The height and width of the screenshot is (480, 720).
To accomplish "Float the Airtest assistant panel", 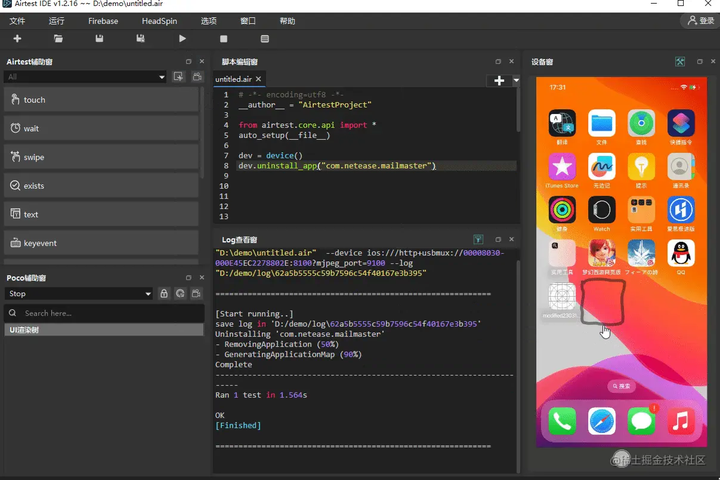I will (188, 62).
